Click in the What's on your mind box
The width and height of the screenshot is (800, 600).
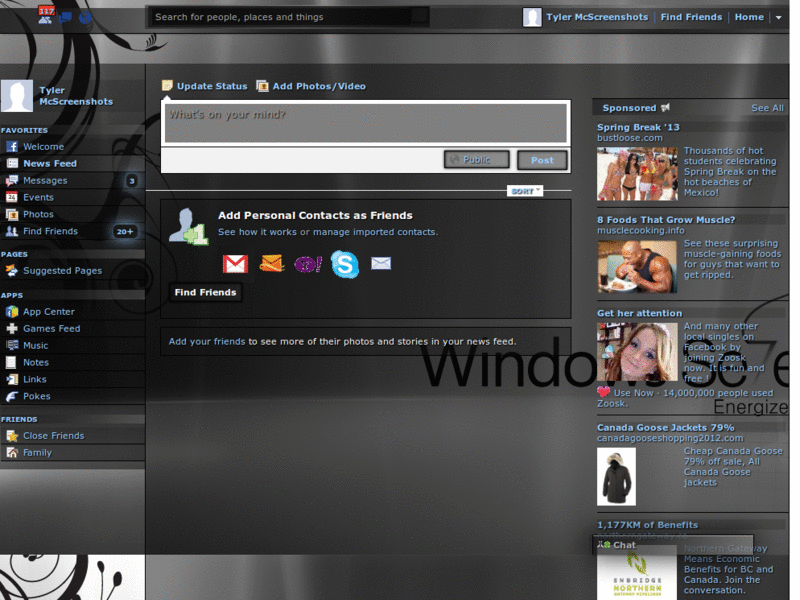click(365, 122)
